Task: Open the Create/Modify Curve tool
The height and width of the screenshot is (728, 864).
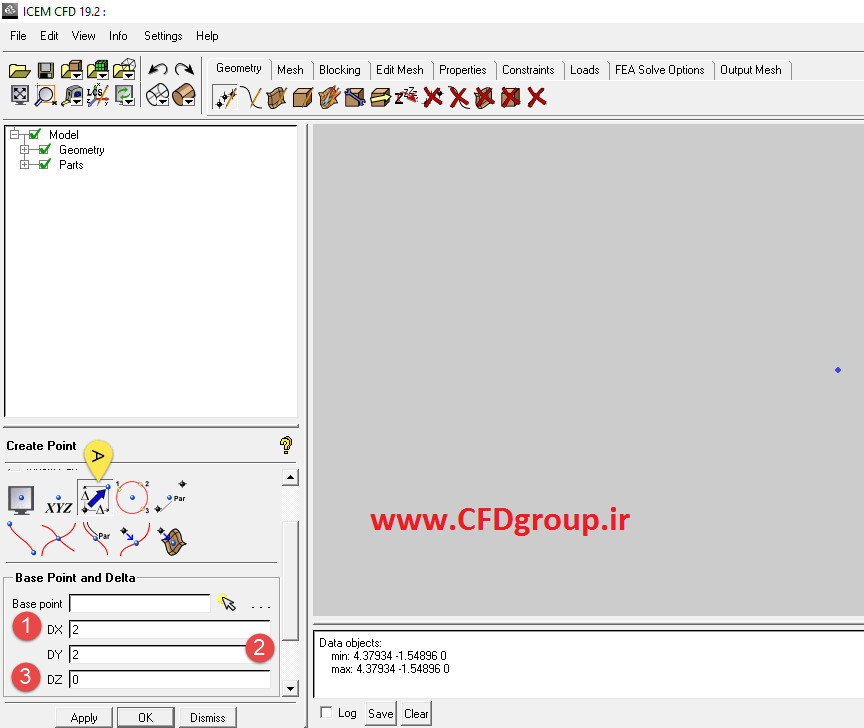Action: pyautogui.click(x=252, y=98)
